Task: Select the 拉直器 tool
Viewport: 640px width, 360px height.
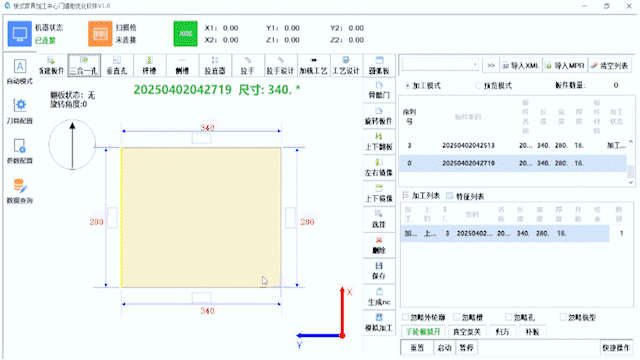Action: pyautogui.click(x=215, y=65)
